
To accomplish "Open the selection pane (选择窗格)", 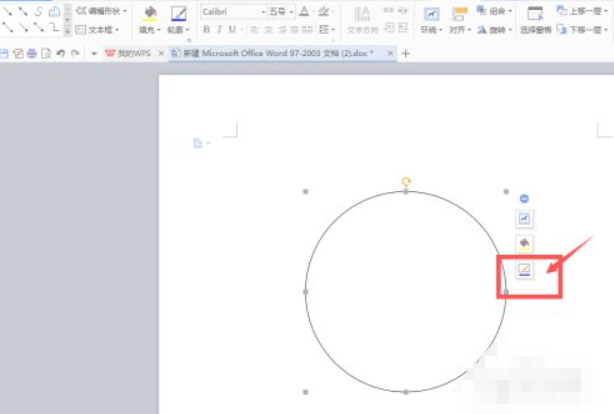I will [535, 18].
